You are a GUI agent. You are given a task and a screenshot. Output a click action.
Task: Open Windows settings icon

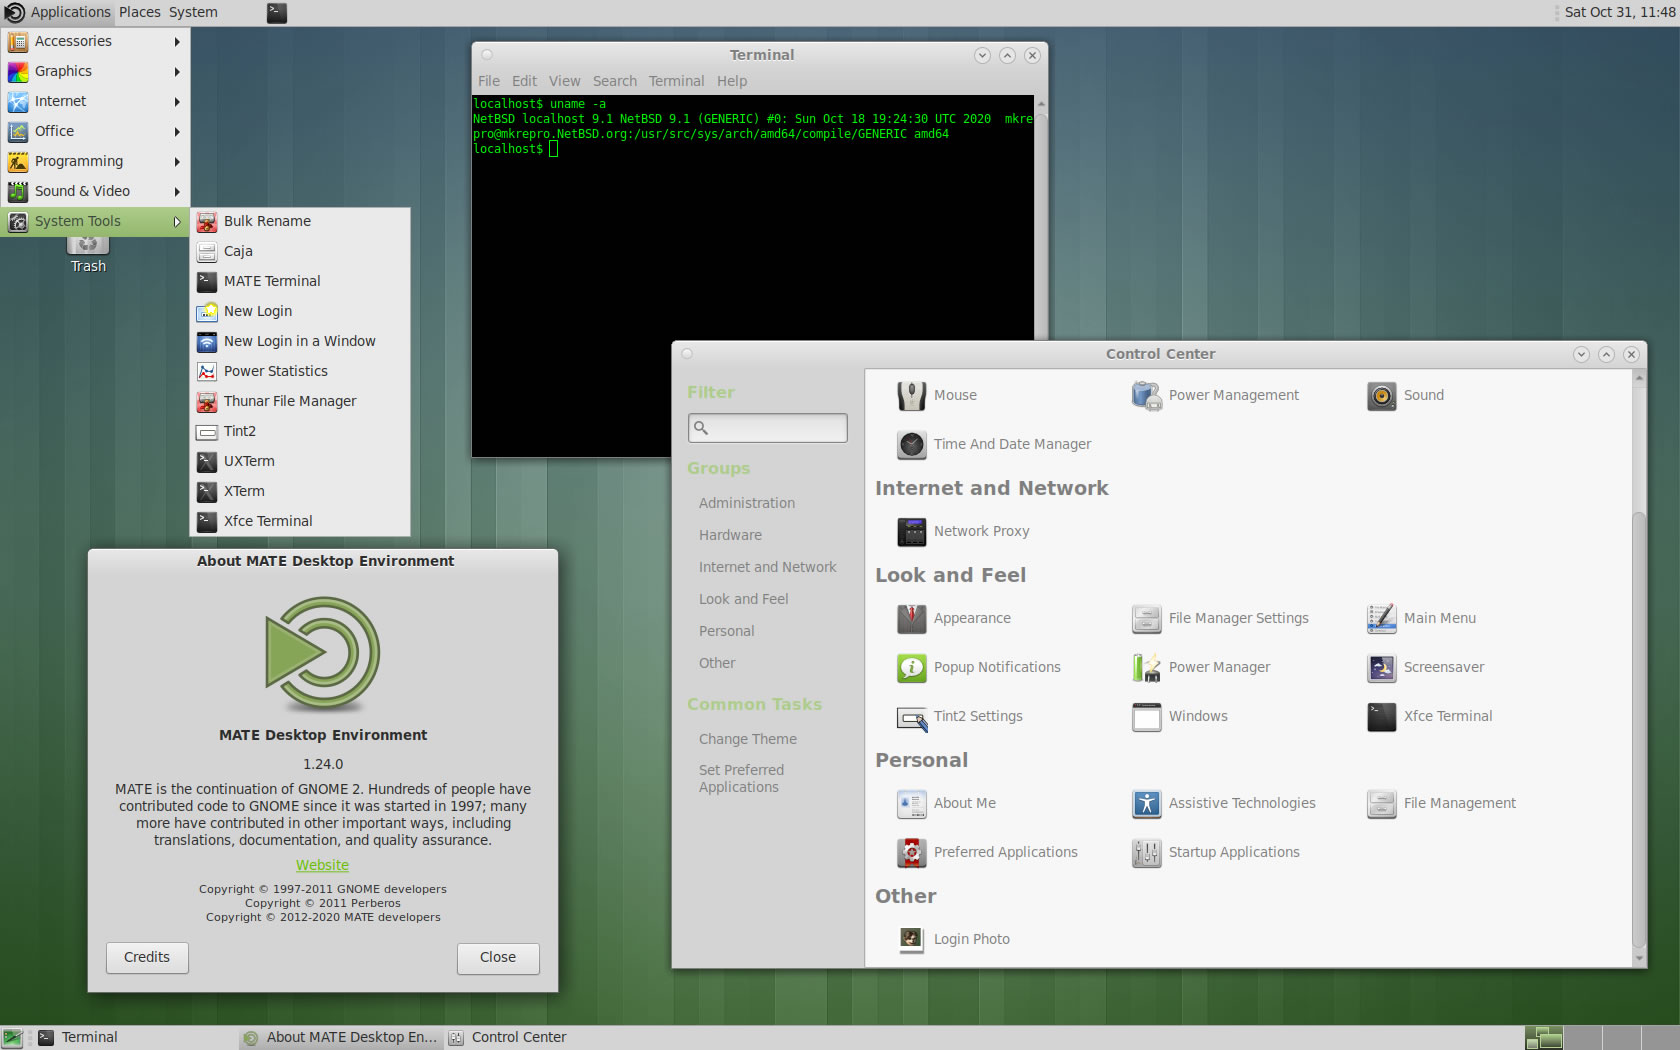click(x=1146, y=717)
